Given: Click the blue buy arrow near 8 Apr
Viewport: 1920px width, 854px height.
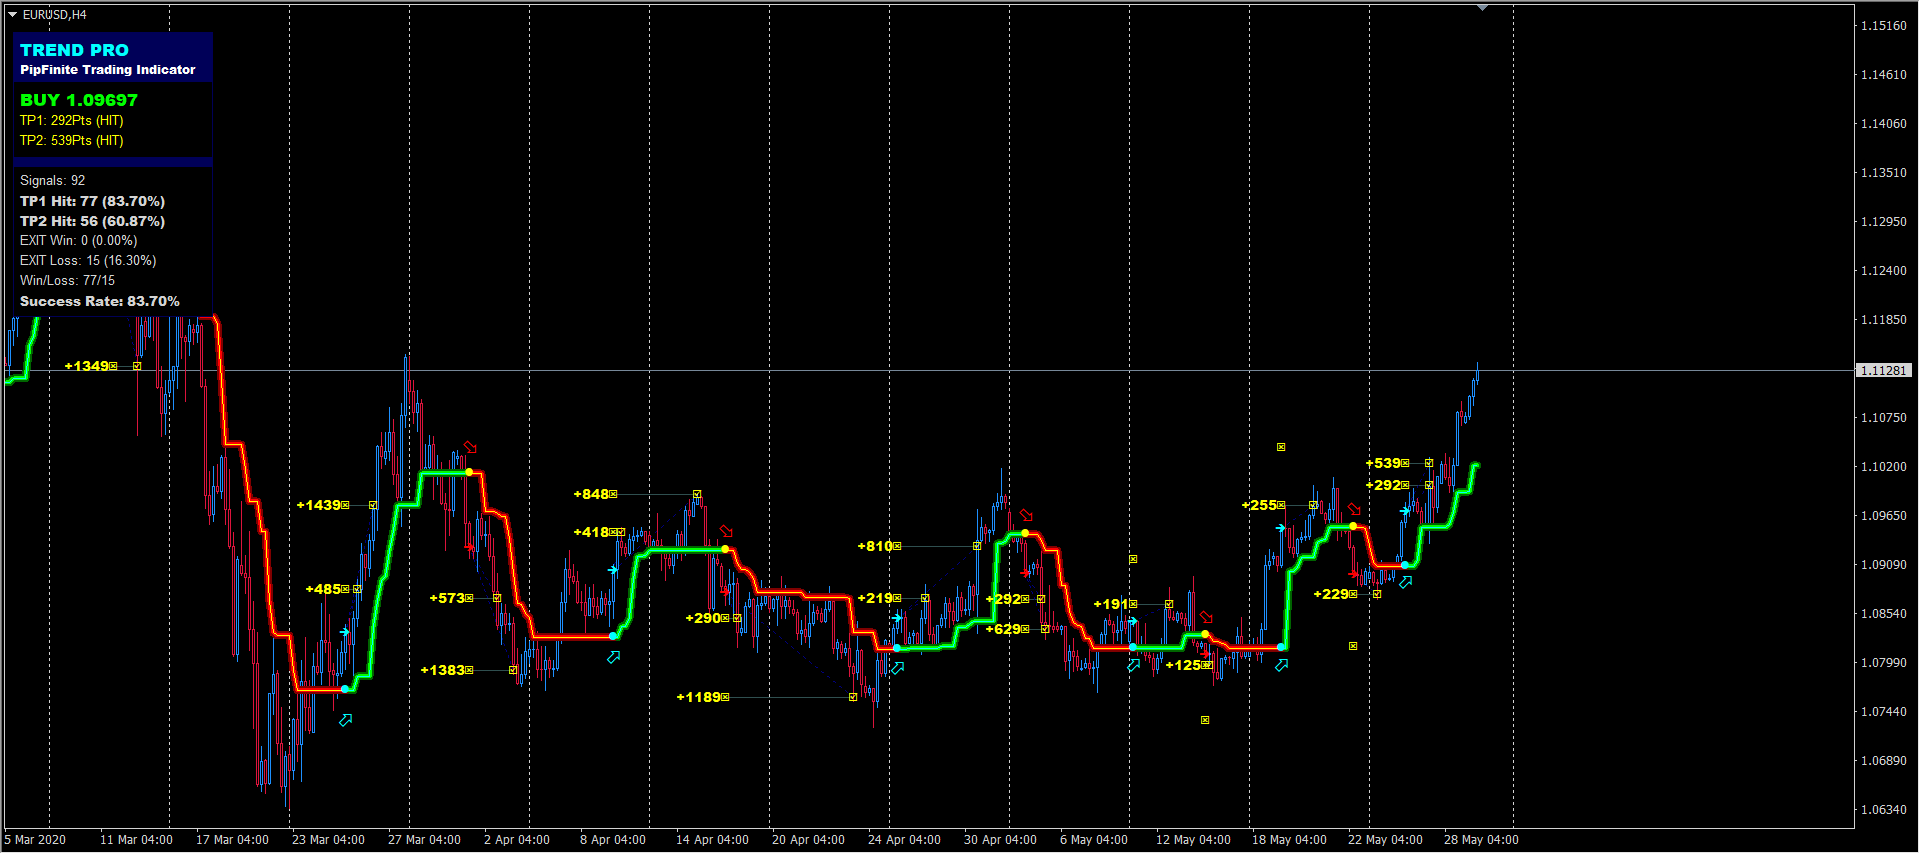Looking at the screenshot, I should tap(614, 657).
